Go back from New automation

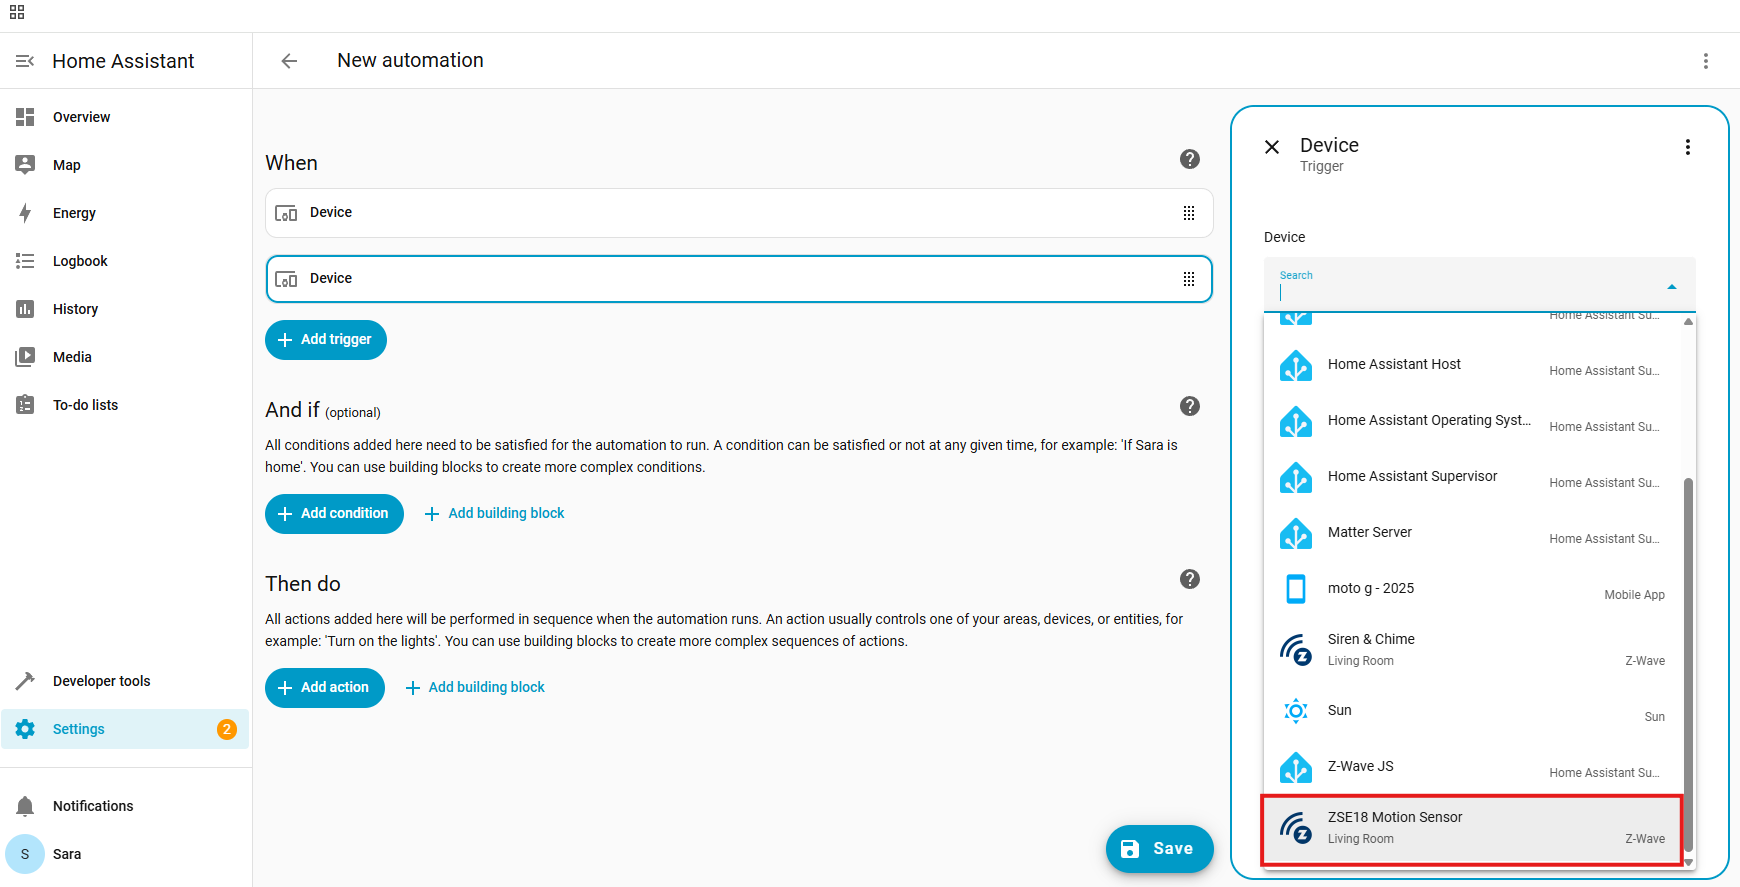pos(289,61)
